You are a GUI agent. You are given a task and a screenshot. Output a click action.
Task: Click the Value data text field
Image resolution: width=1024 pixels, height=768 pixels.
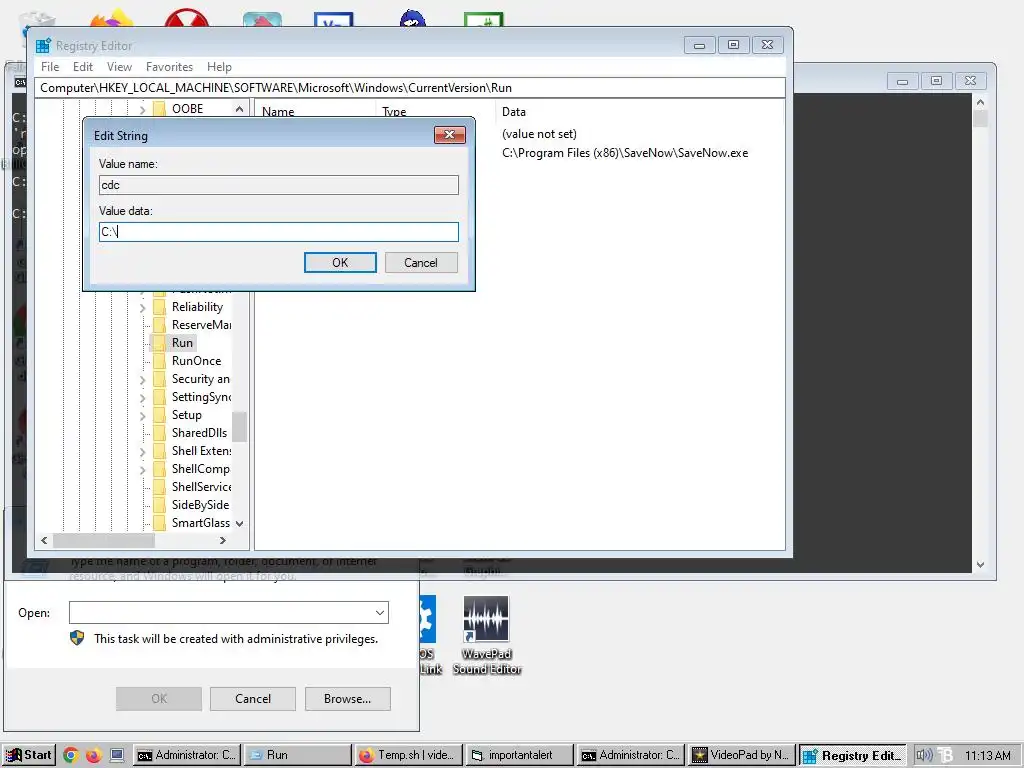[x=279, y=232]
